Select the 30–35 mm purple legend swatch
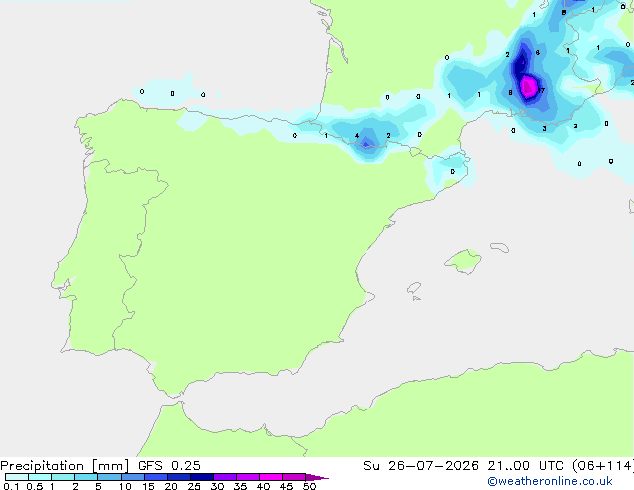This screenshot has width=634, height=490. tap(224, 477)
